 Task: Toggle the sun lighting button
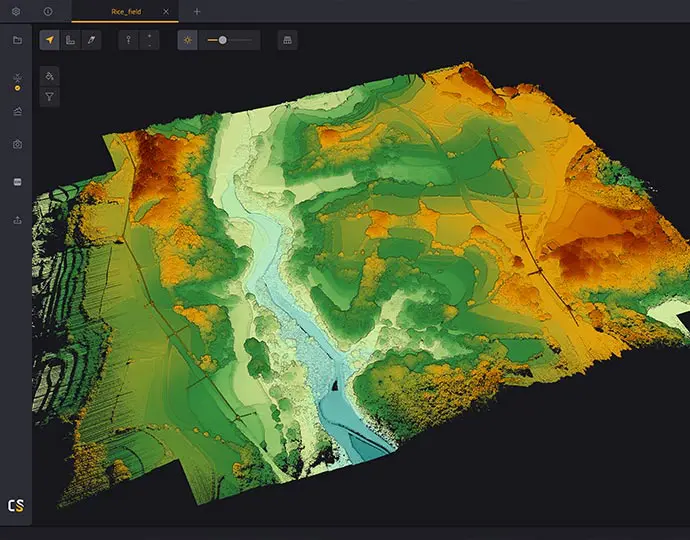click(187, 40)
